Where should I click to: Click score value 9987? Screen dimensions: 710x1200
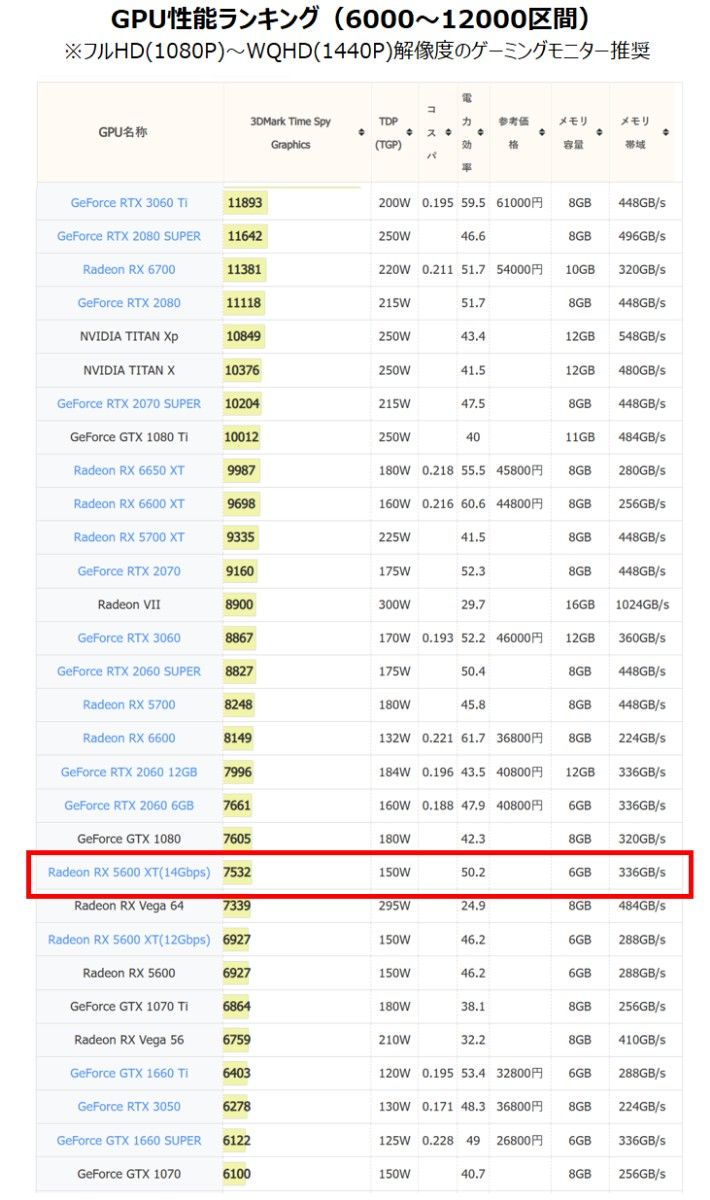[241, 471]
